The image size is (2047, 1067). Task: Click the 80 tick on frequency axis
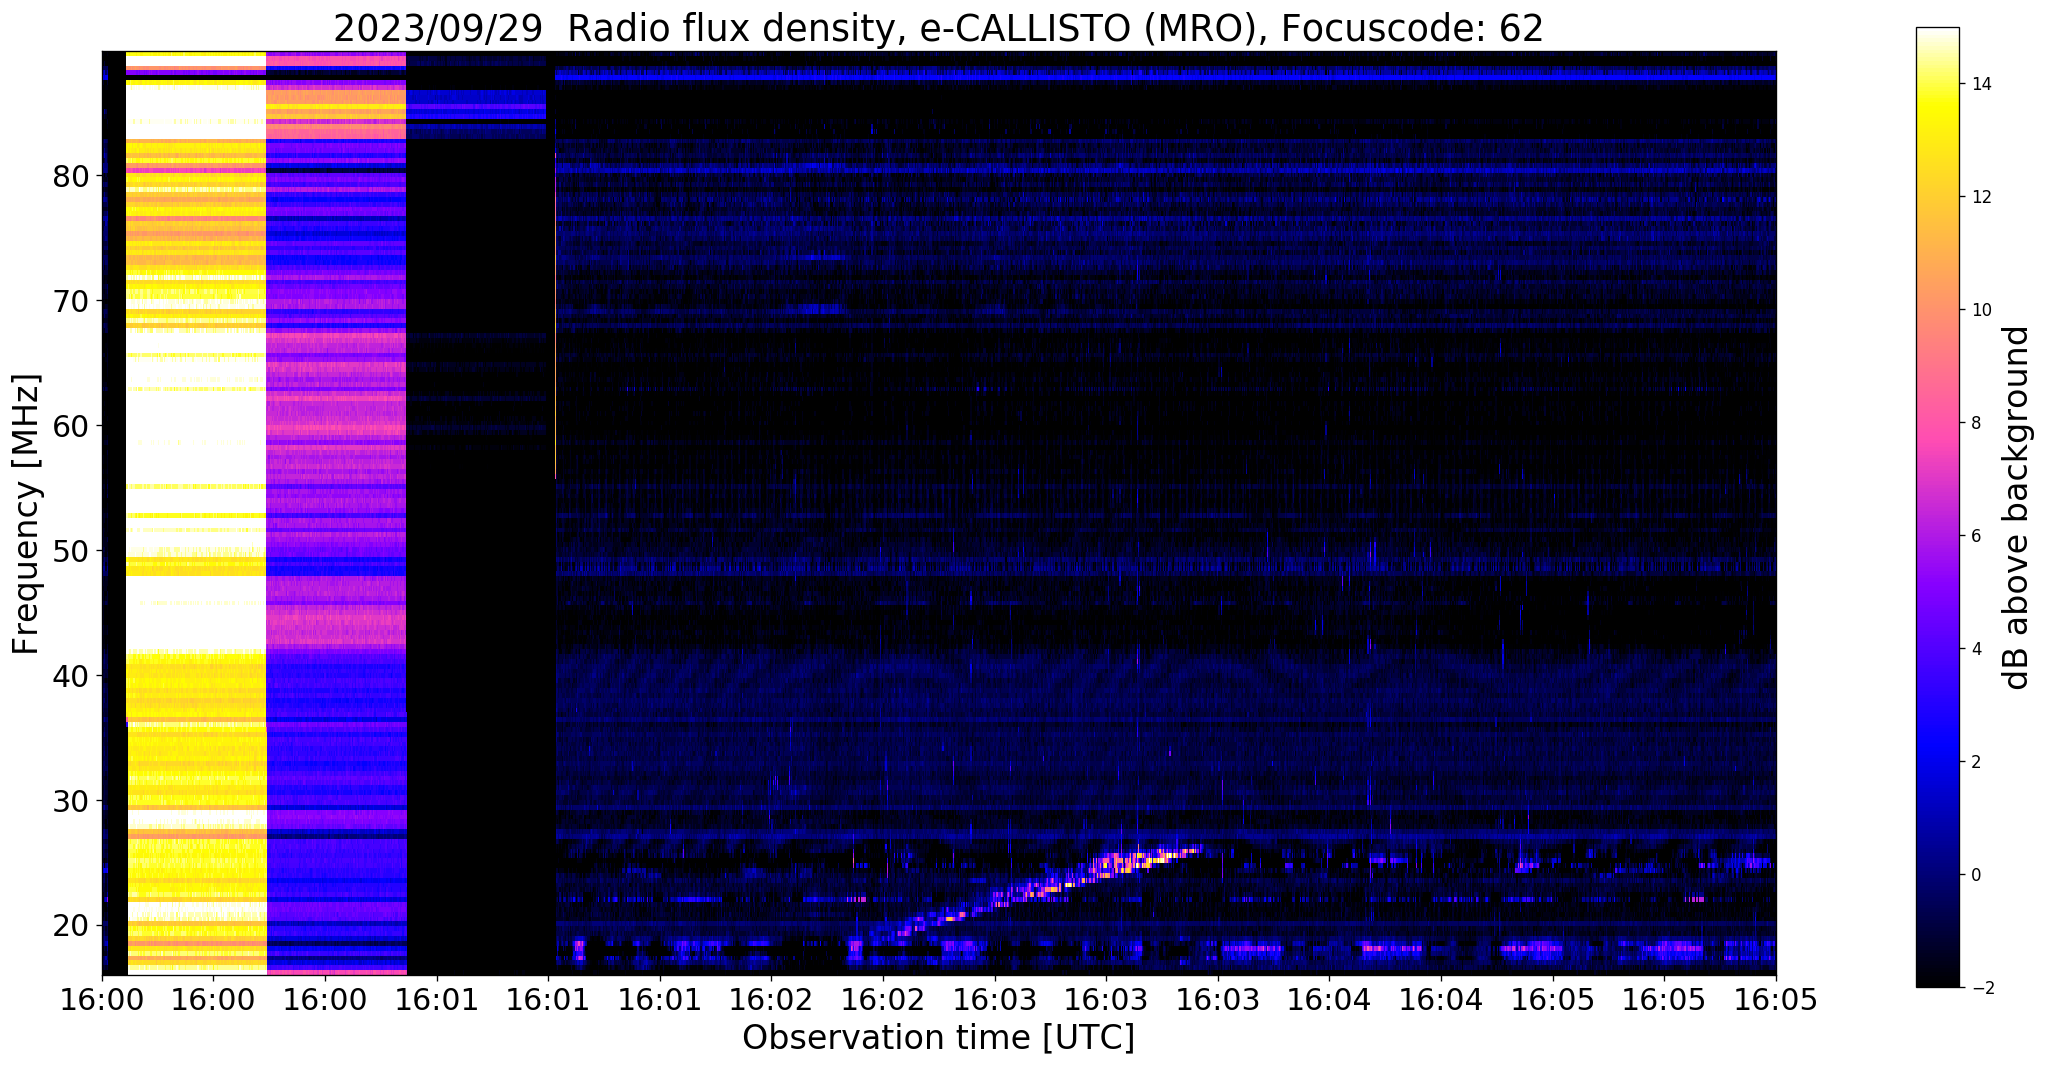[72, 176]
